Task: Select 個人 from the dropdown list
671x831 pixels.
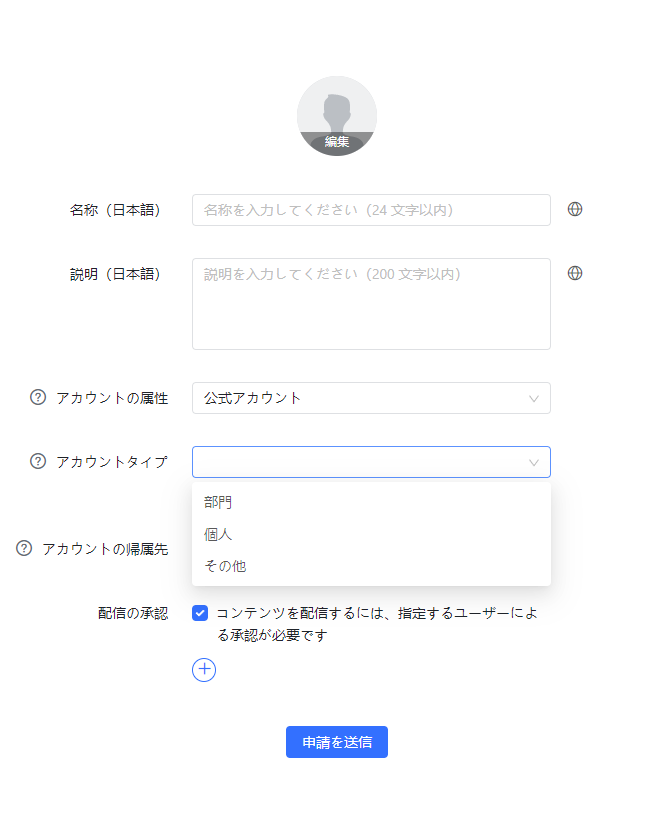Action: click(219, 534)
